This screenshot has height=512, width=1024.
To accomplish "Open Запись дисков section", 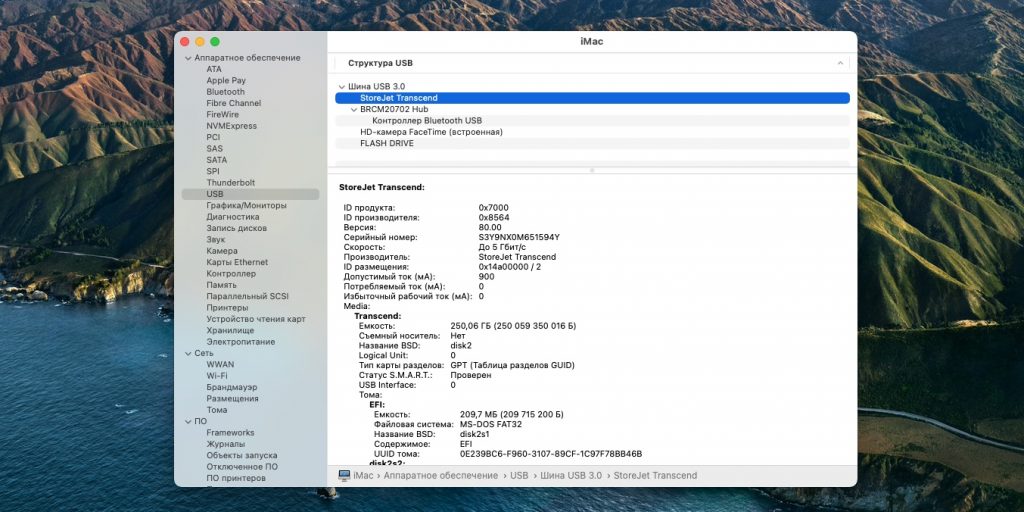I will pos(236,229).
